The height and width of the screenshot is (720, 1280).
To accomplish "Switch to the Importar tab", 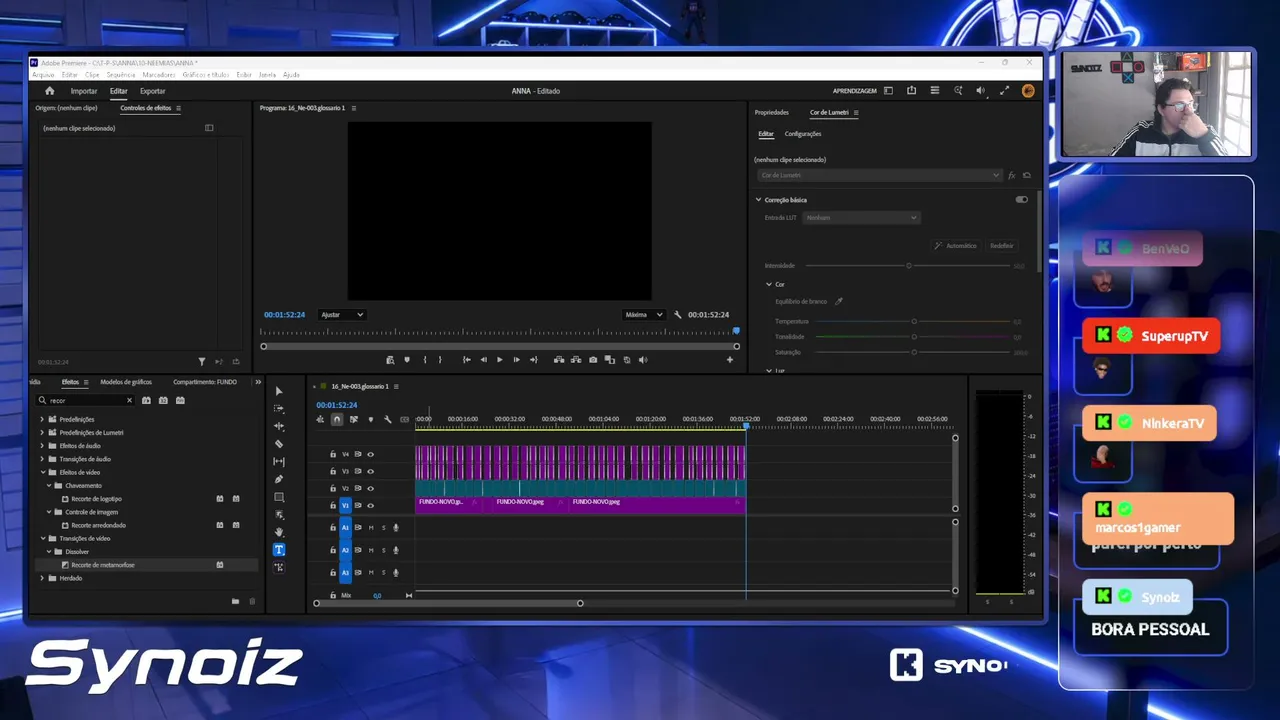I will pos(84,91).
